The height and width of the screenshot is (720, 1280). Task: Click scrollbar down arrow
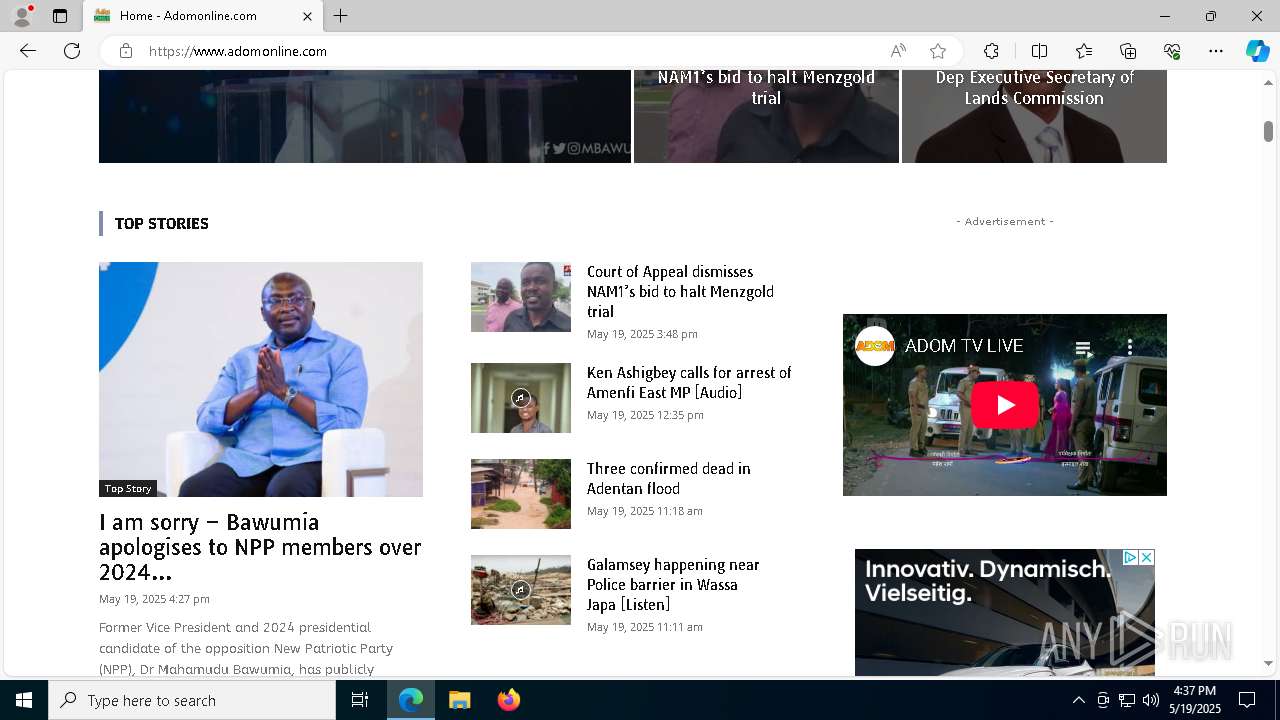pos(1268,663)
